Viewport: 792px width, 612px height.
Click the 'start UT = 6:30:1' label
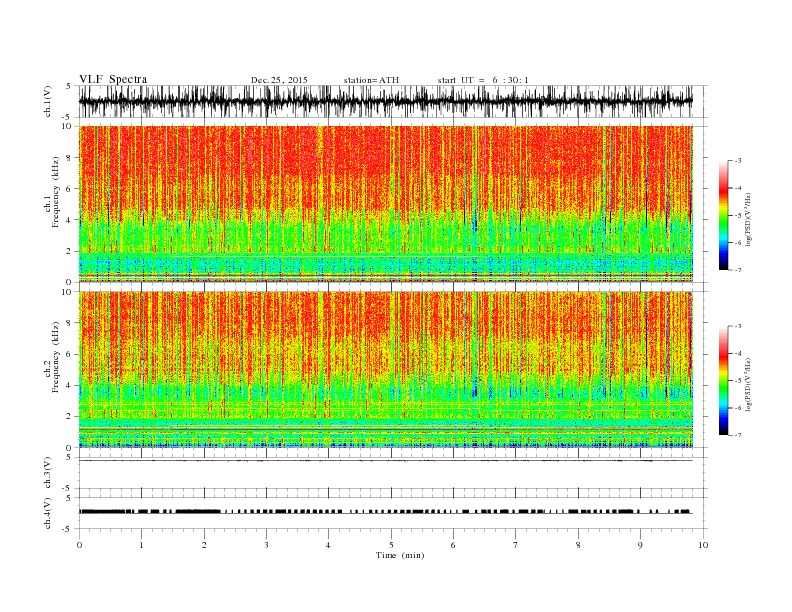[483, 80]
